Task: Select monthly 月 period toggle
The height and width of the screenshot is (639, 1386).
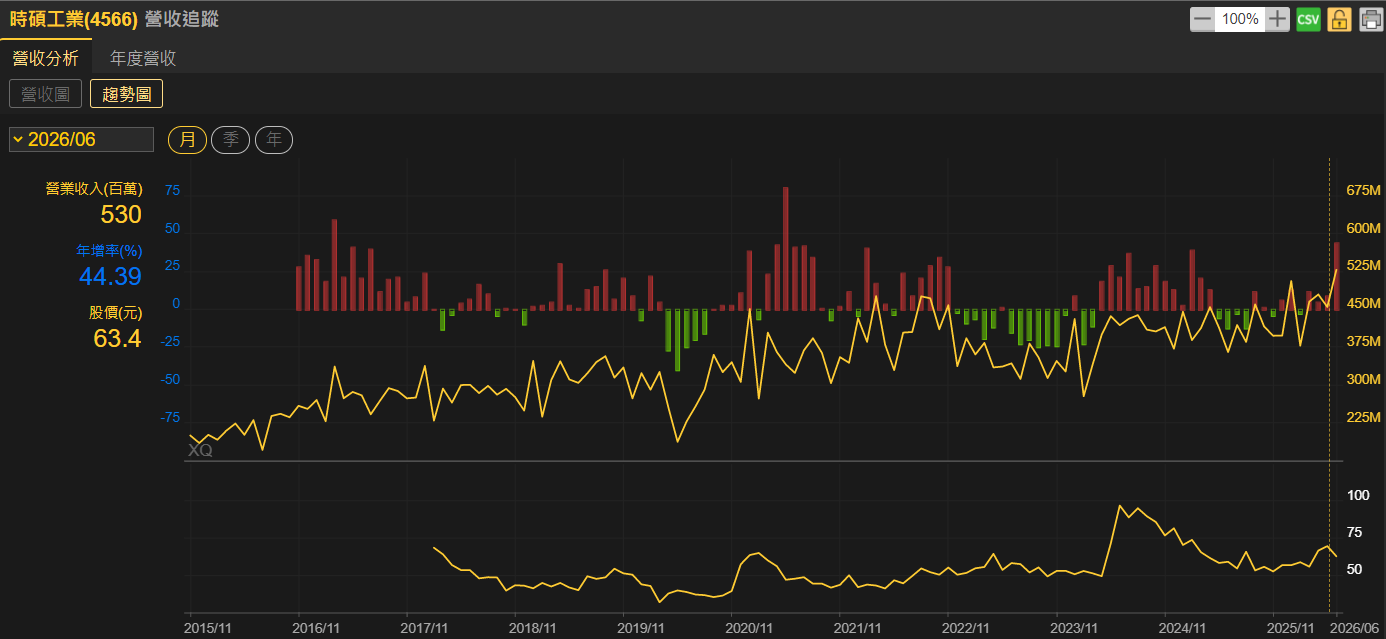Action: point(187,139)
